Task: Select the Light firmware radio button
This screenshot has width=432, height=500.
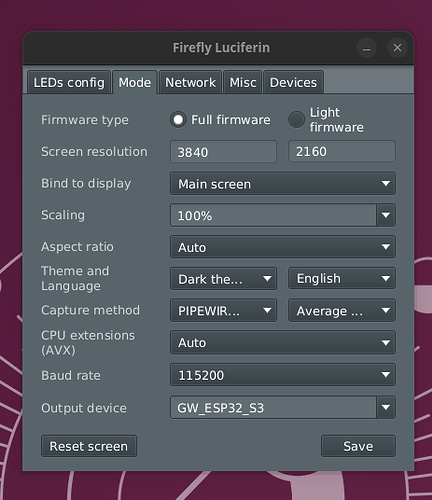Action: 296,120
